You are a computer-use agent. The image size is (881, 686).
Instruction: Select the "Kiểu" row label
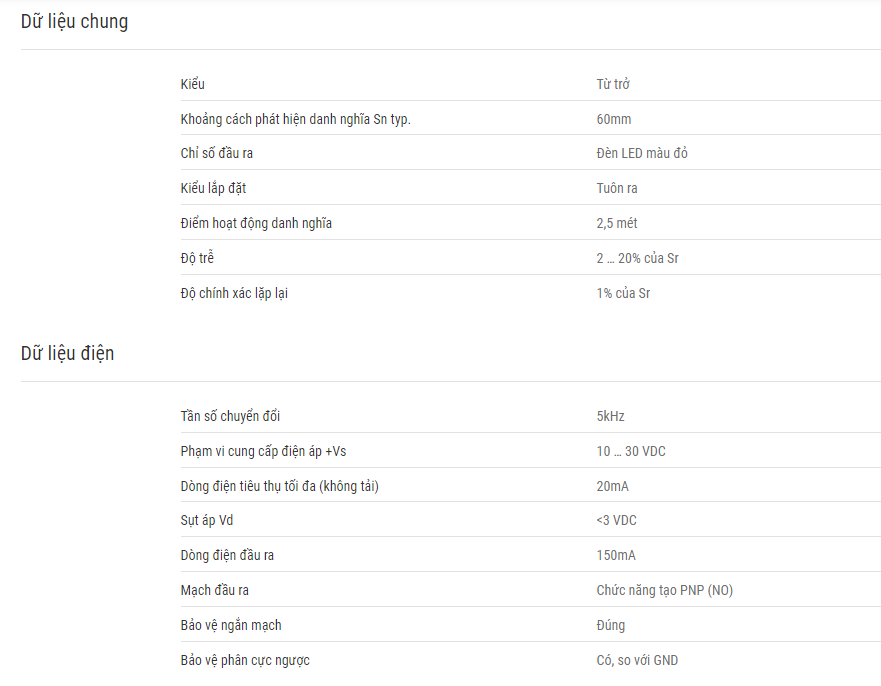point(193,84)
